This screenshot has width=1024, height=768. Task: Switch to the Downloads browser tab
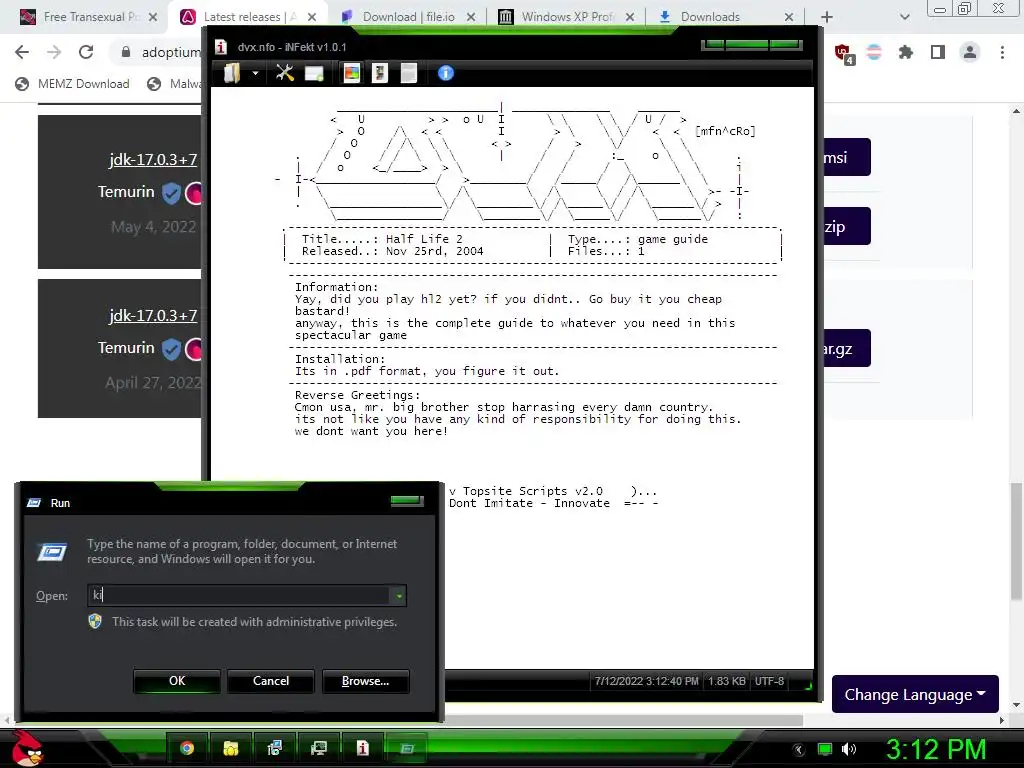pyautogui.click(x=711, y=17)
